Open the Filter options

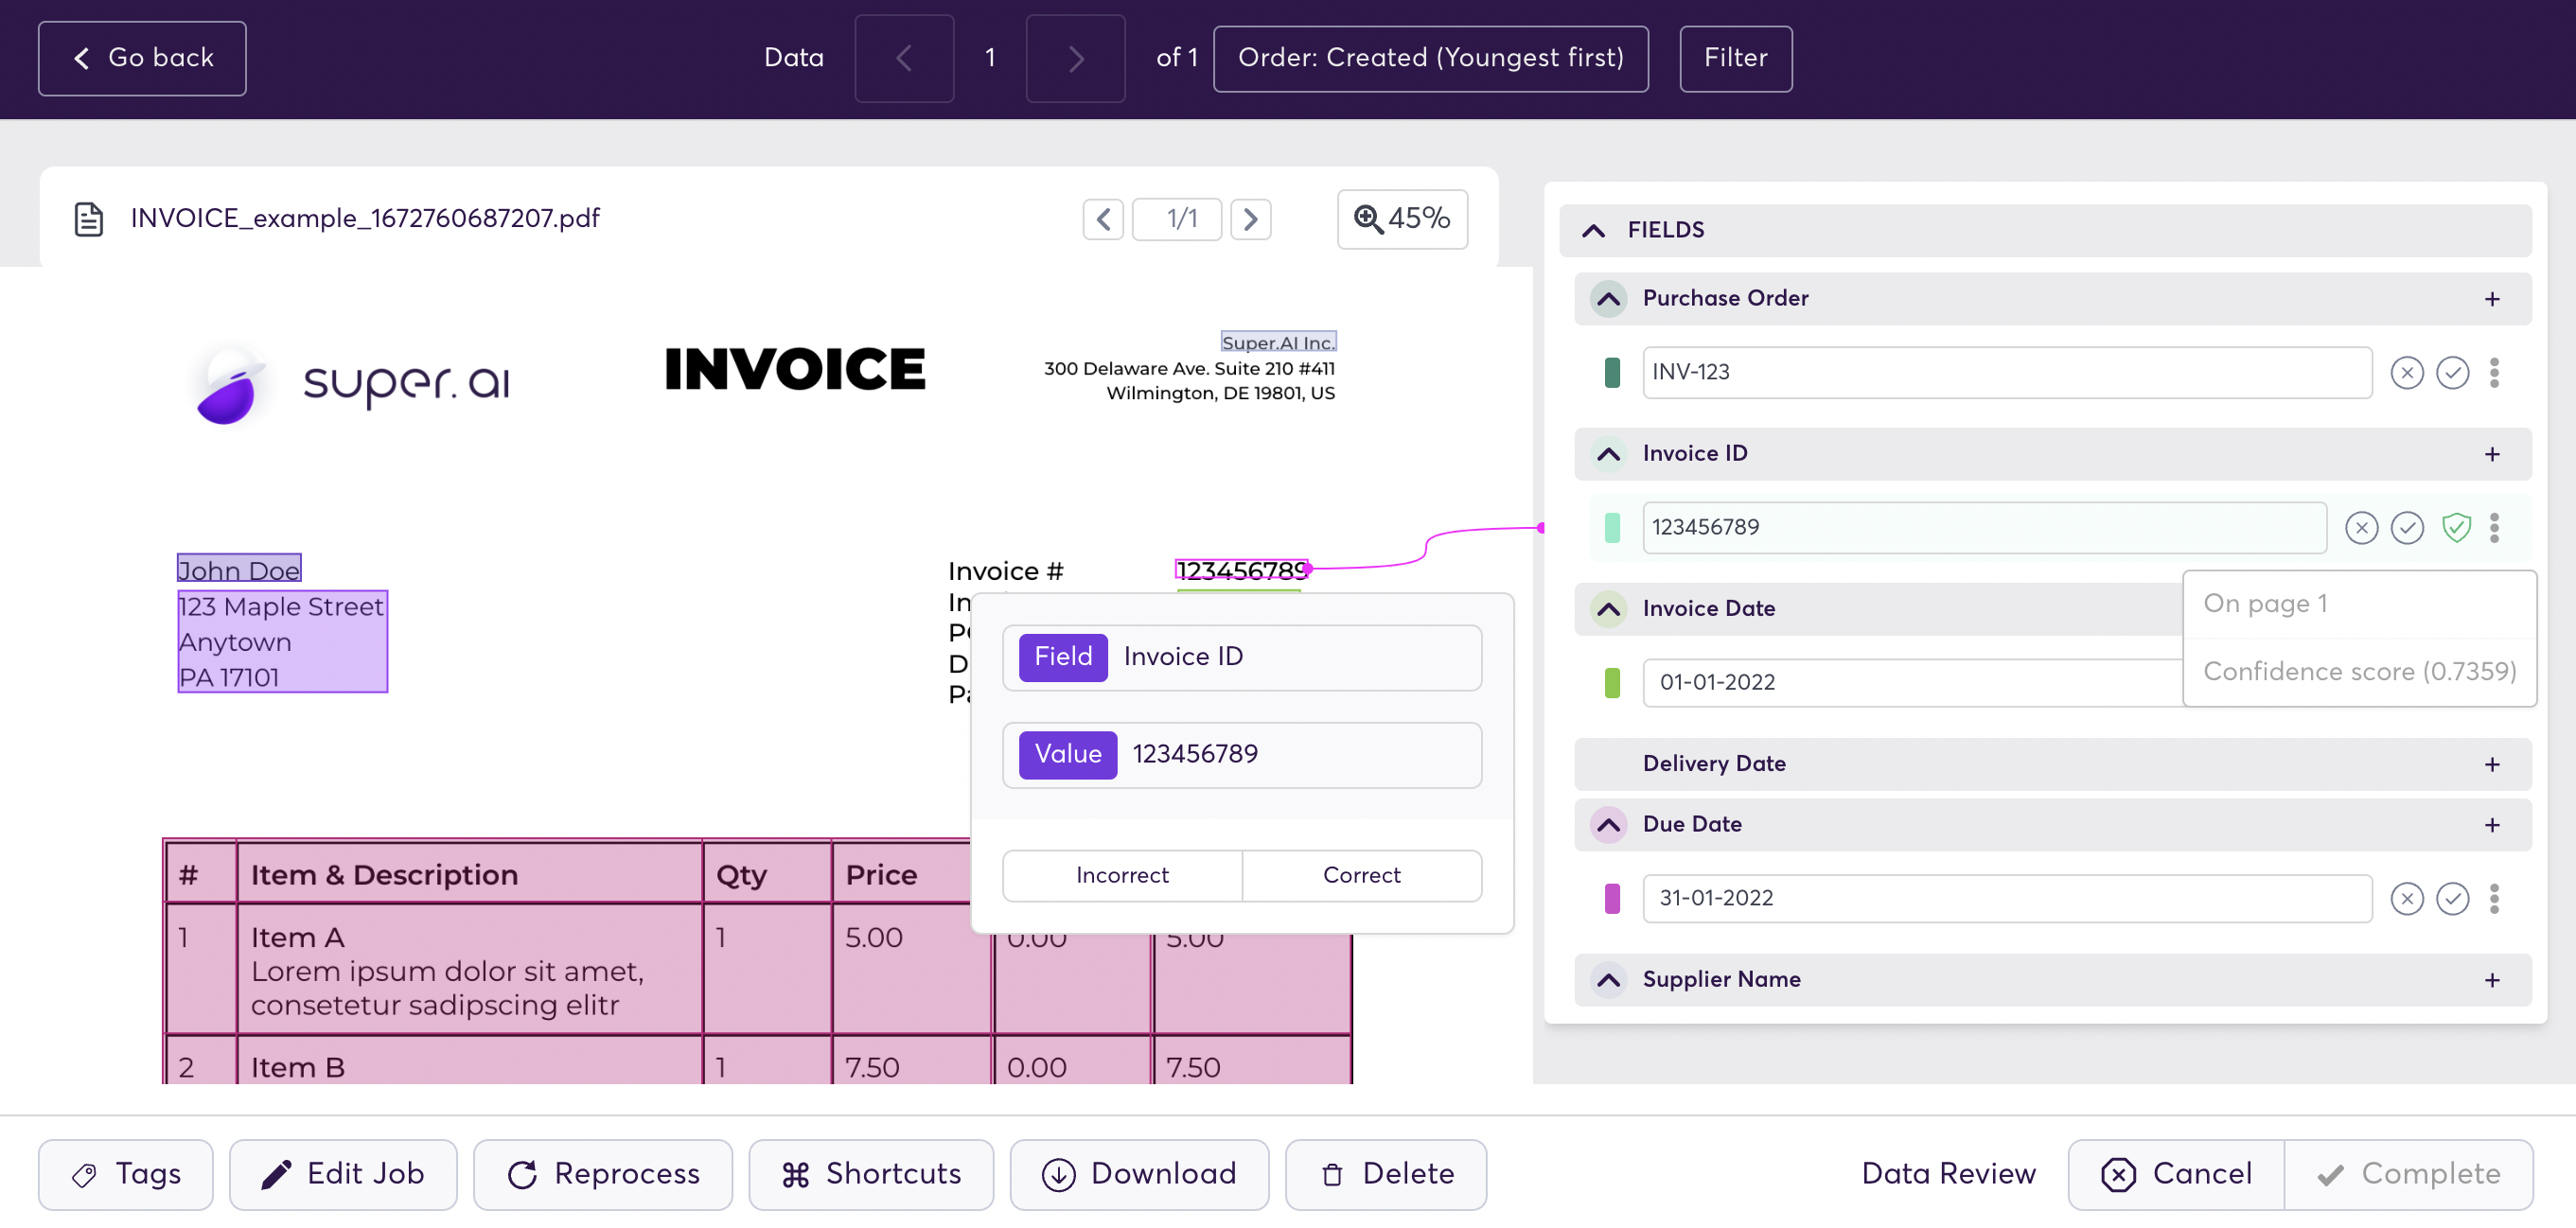click(x=1735, y=58)
